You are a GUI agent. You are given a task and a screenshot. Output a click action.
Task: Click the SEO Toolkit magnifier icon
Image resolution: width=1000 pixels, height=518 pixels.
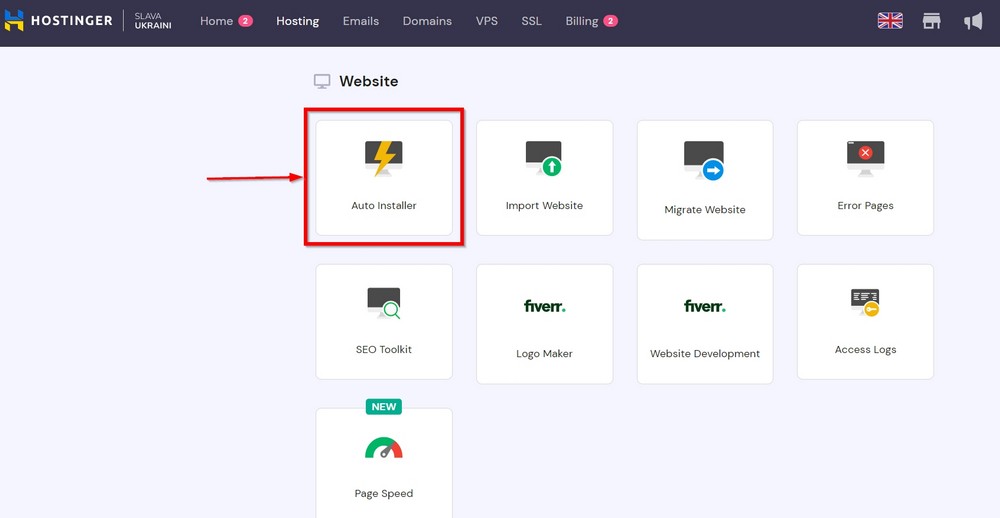tap(384, 303)
